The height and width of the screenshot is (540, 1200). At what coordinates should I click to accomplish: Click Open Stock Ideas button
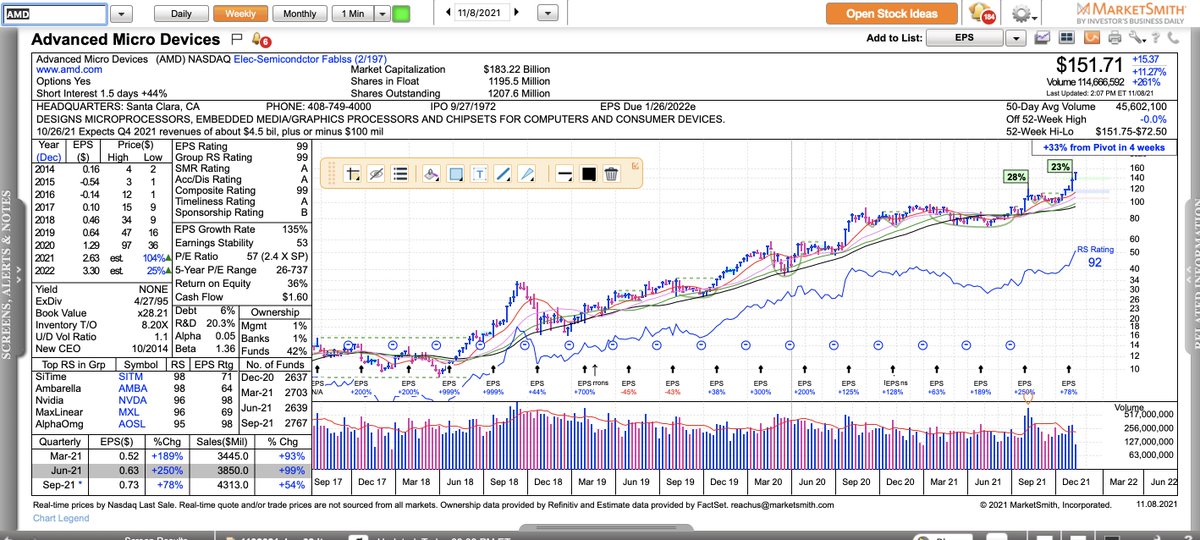click(891, 13)
